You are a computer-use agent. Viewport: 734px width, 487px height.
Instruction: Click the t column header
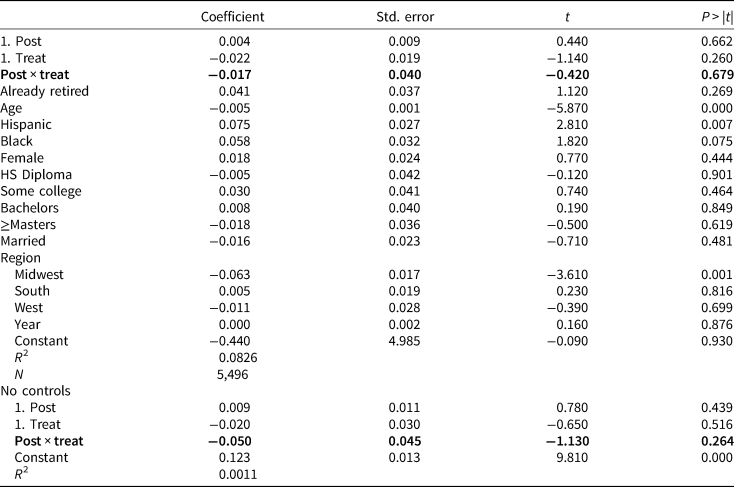coord(567,17)
